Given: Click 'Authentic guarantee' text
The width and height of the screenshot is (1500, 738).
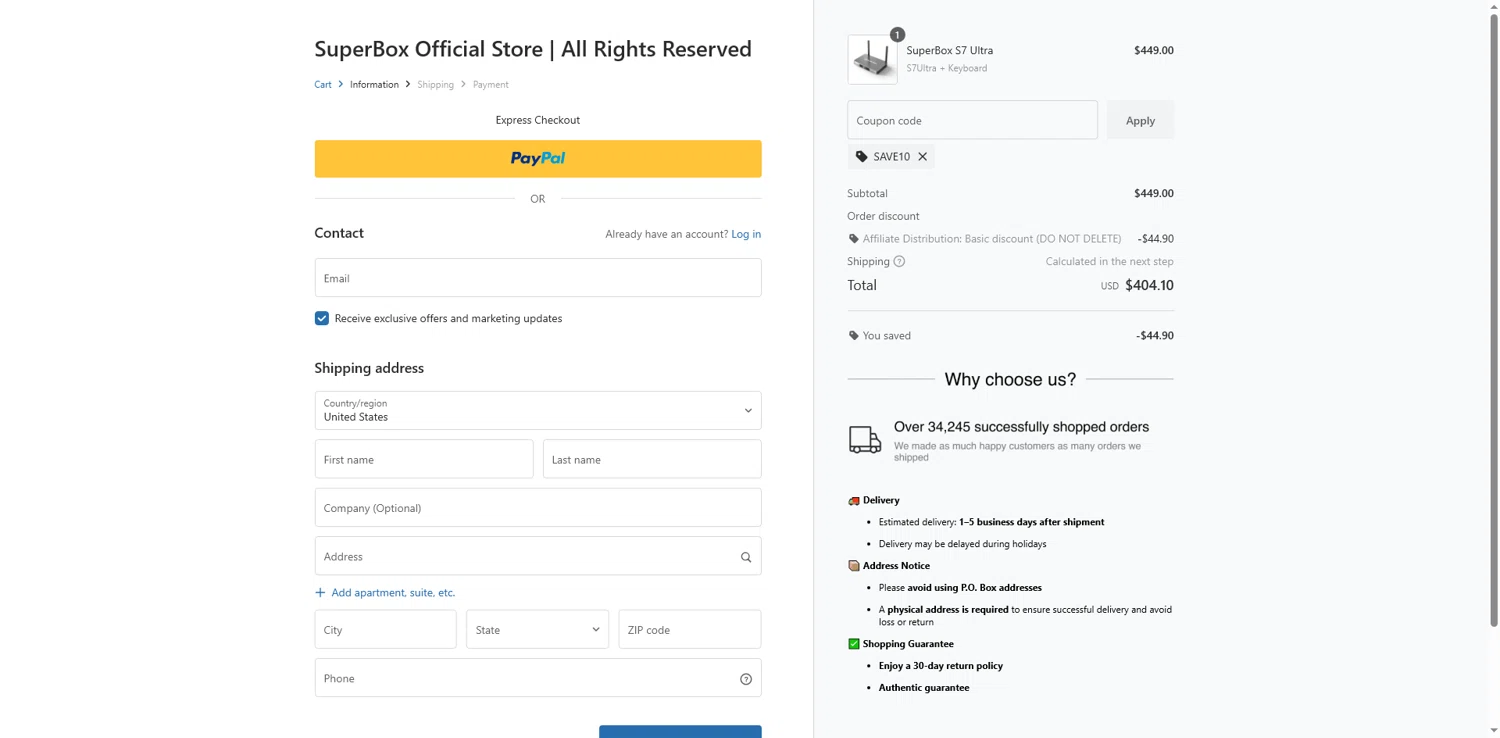Looking at the screenshot, I should [924, 688].
